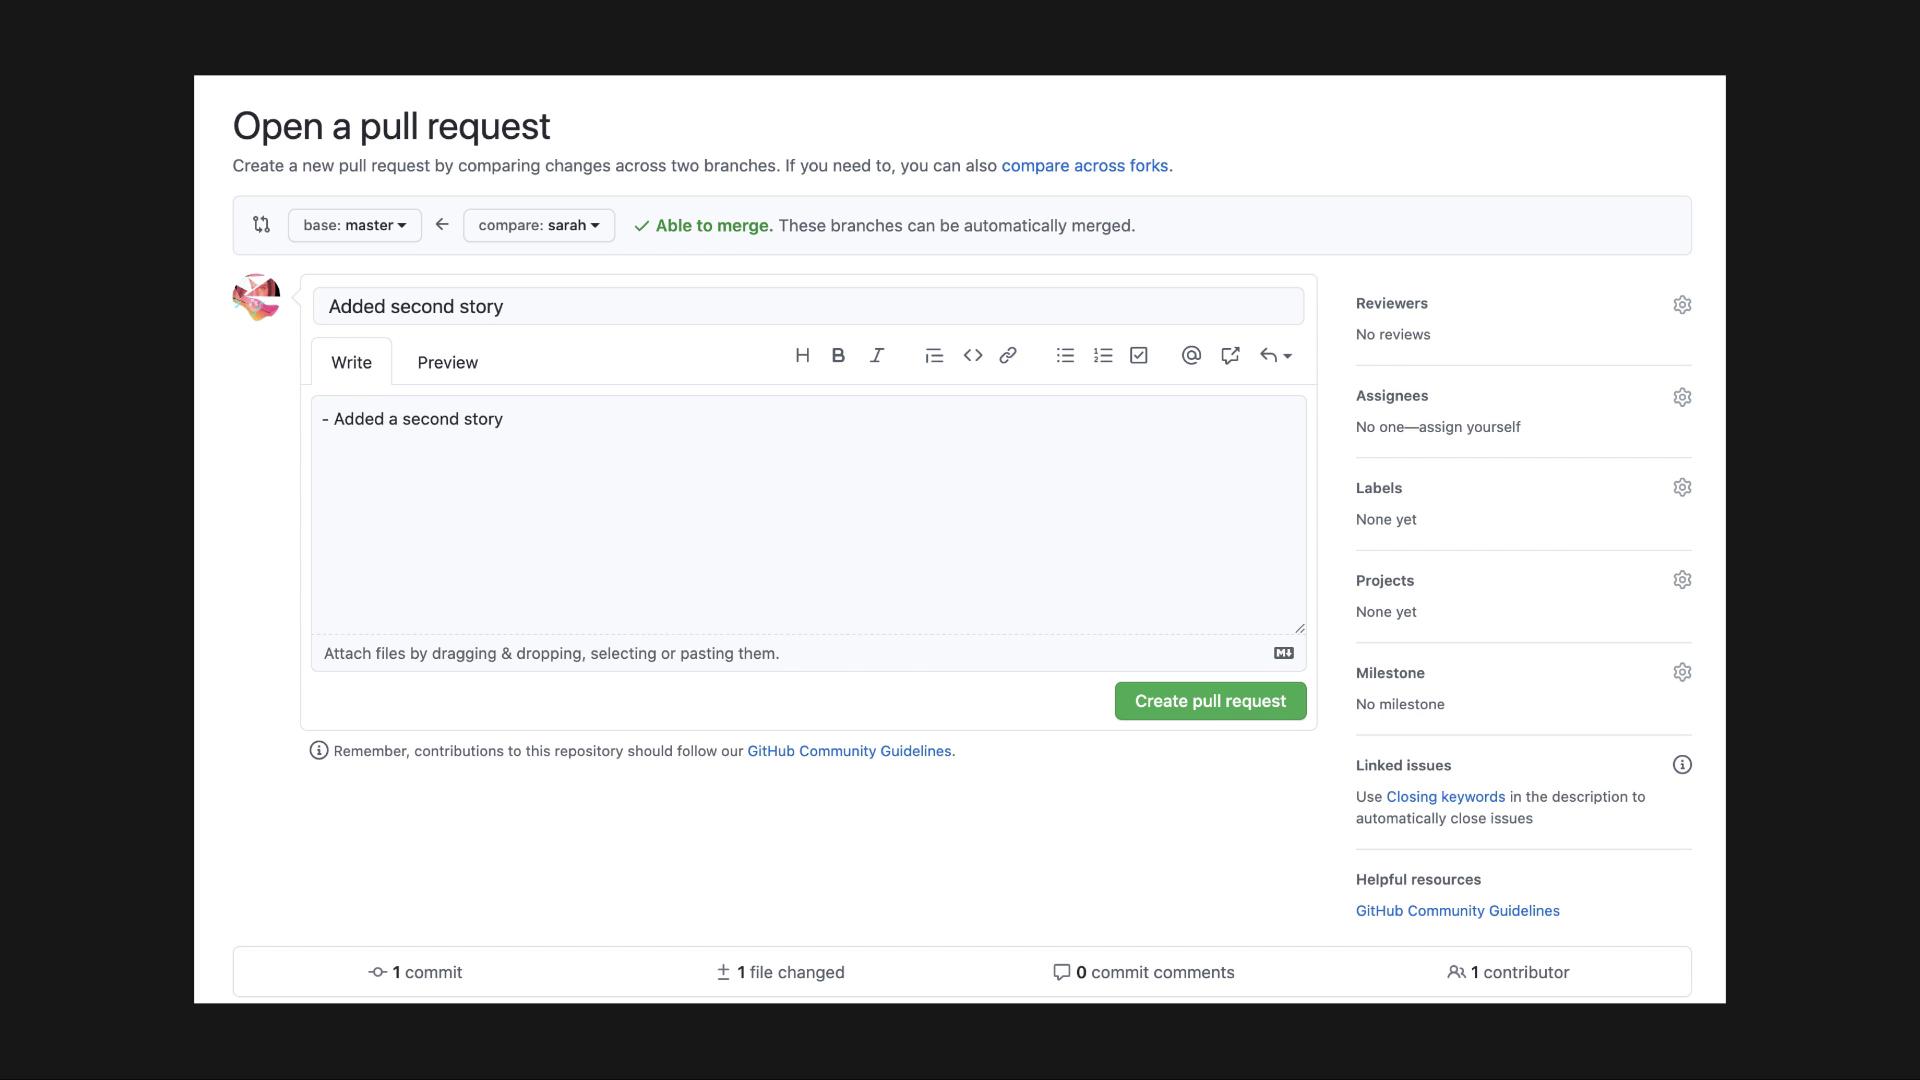
Task: Insert numbered list icon
Action: click(x=1103, y=355)
